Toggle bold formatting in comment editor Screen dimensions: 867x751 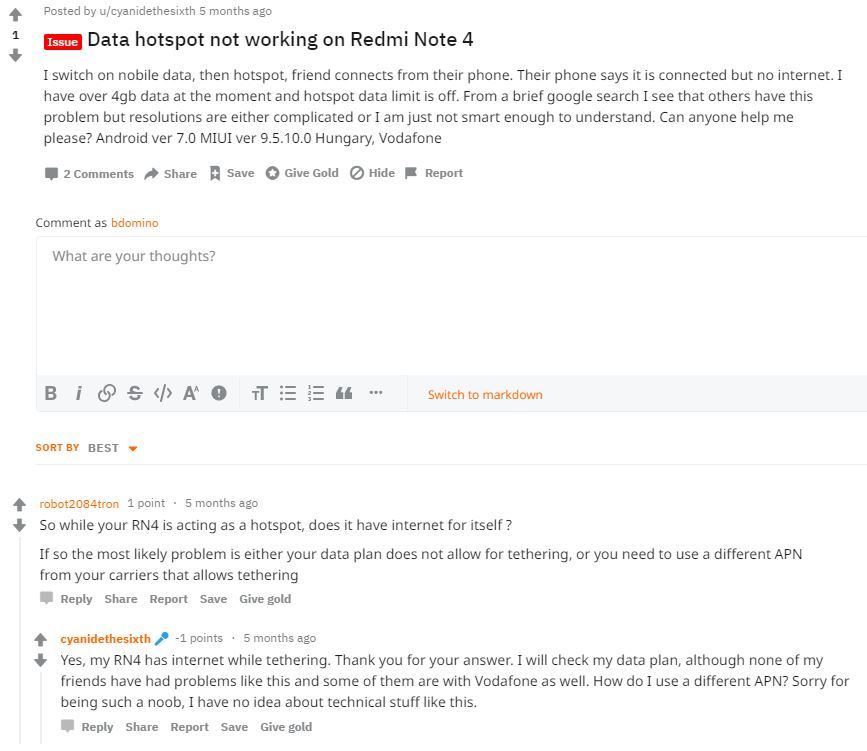(51, 394)
